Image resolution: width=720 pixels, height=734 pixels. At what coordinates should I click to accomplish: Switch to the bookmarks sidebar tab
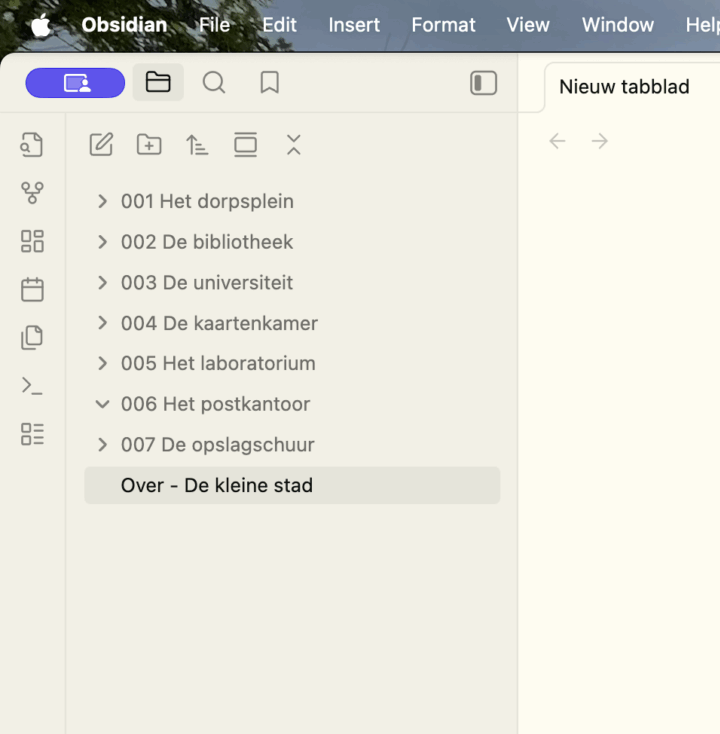pos(269,83)
